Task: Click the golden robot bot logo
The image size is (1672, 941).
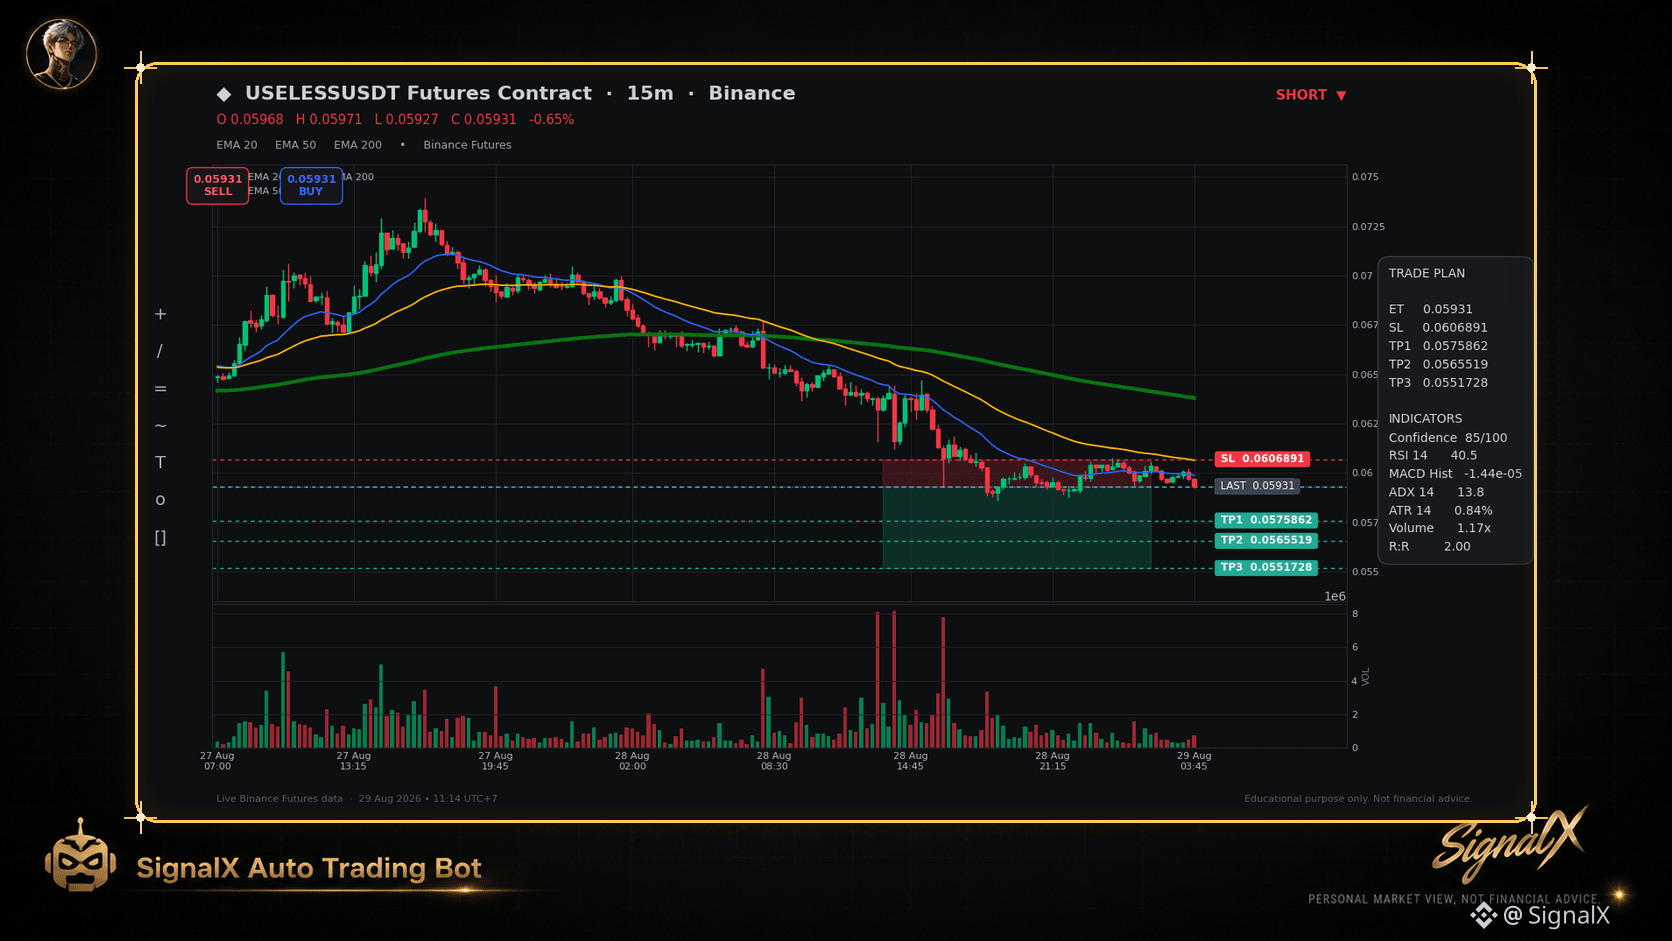Action: pos(80,856)
